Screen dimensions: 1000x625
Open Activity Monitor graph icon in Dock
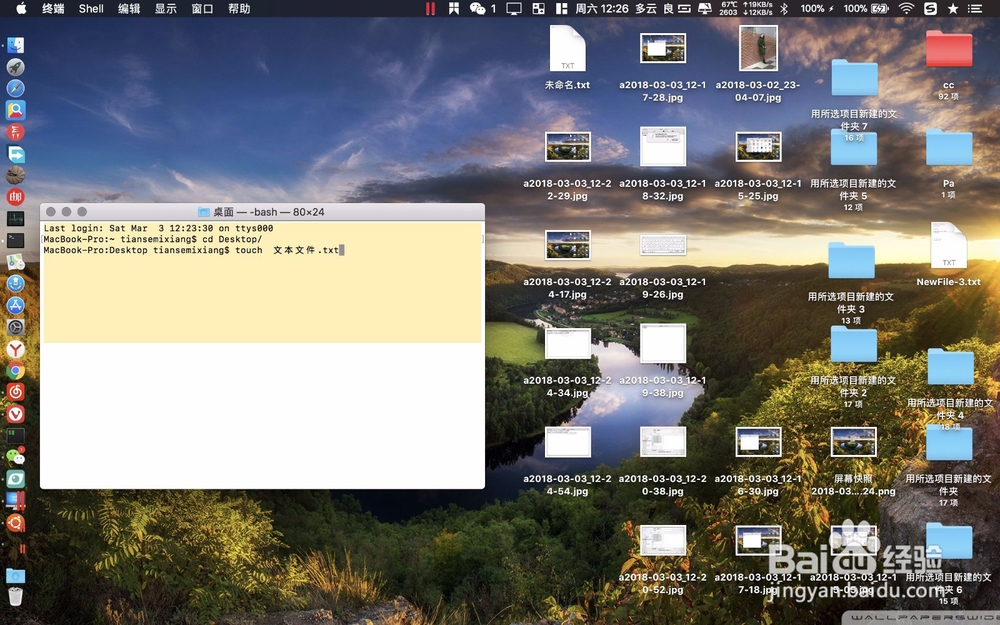click(x=15, y=219)
